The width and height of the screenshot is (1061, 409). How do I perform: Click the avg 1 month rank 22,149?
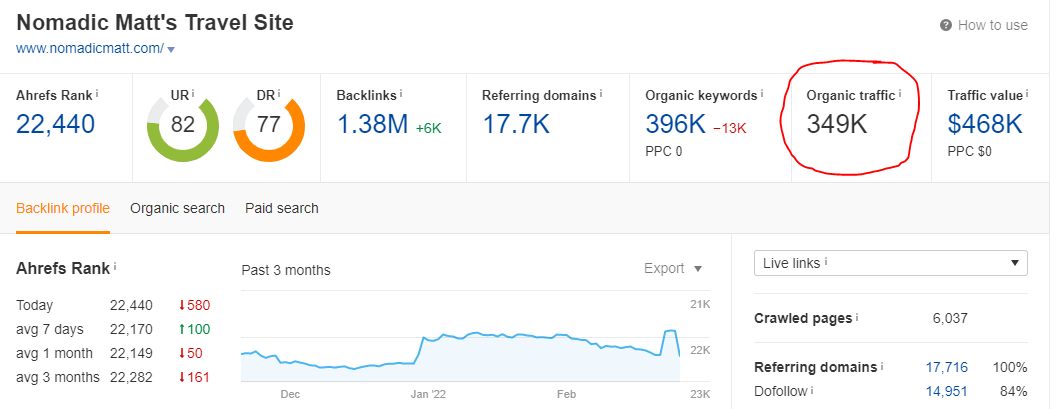point(131,353)
